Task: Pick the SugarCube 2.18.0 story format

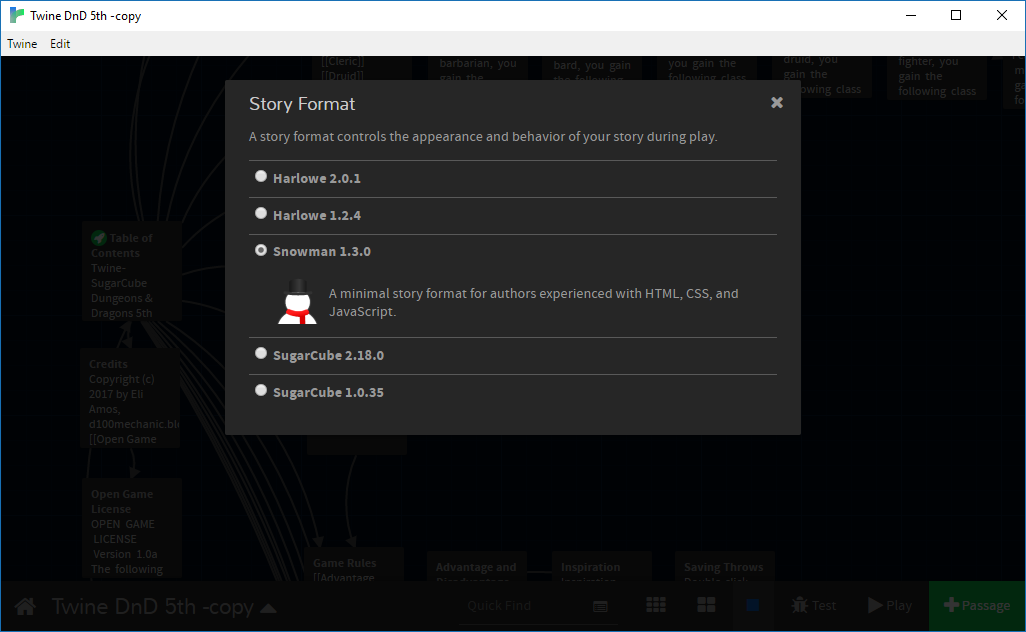Action: [261, 353]
